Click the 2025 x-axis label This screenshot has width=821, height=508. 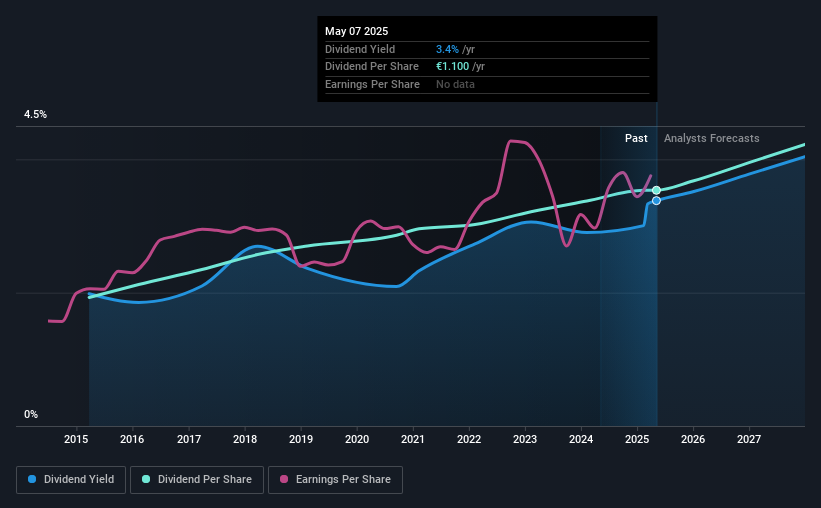637,439
